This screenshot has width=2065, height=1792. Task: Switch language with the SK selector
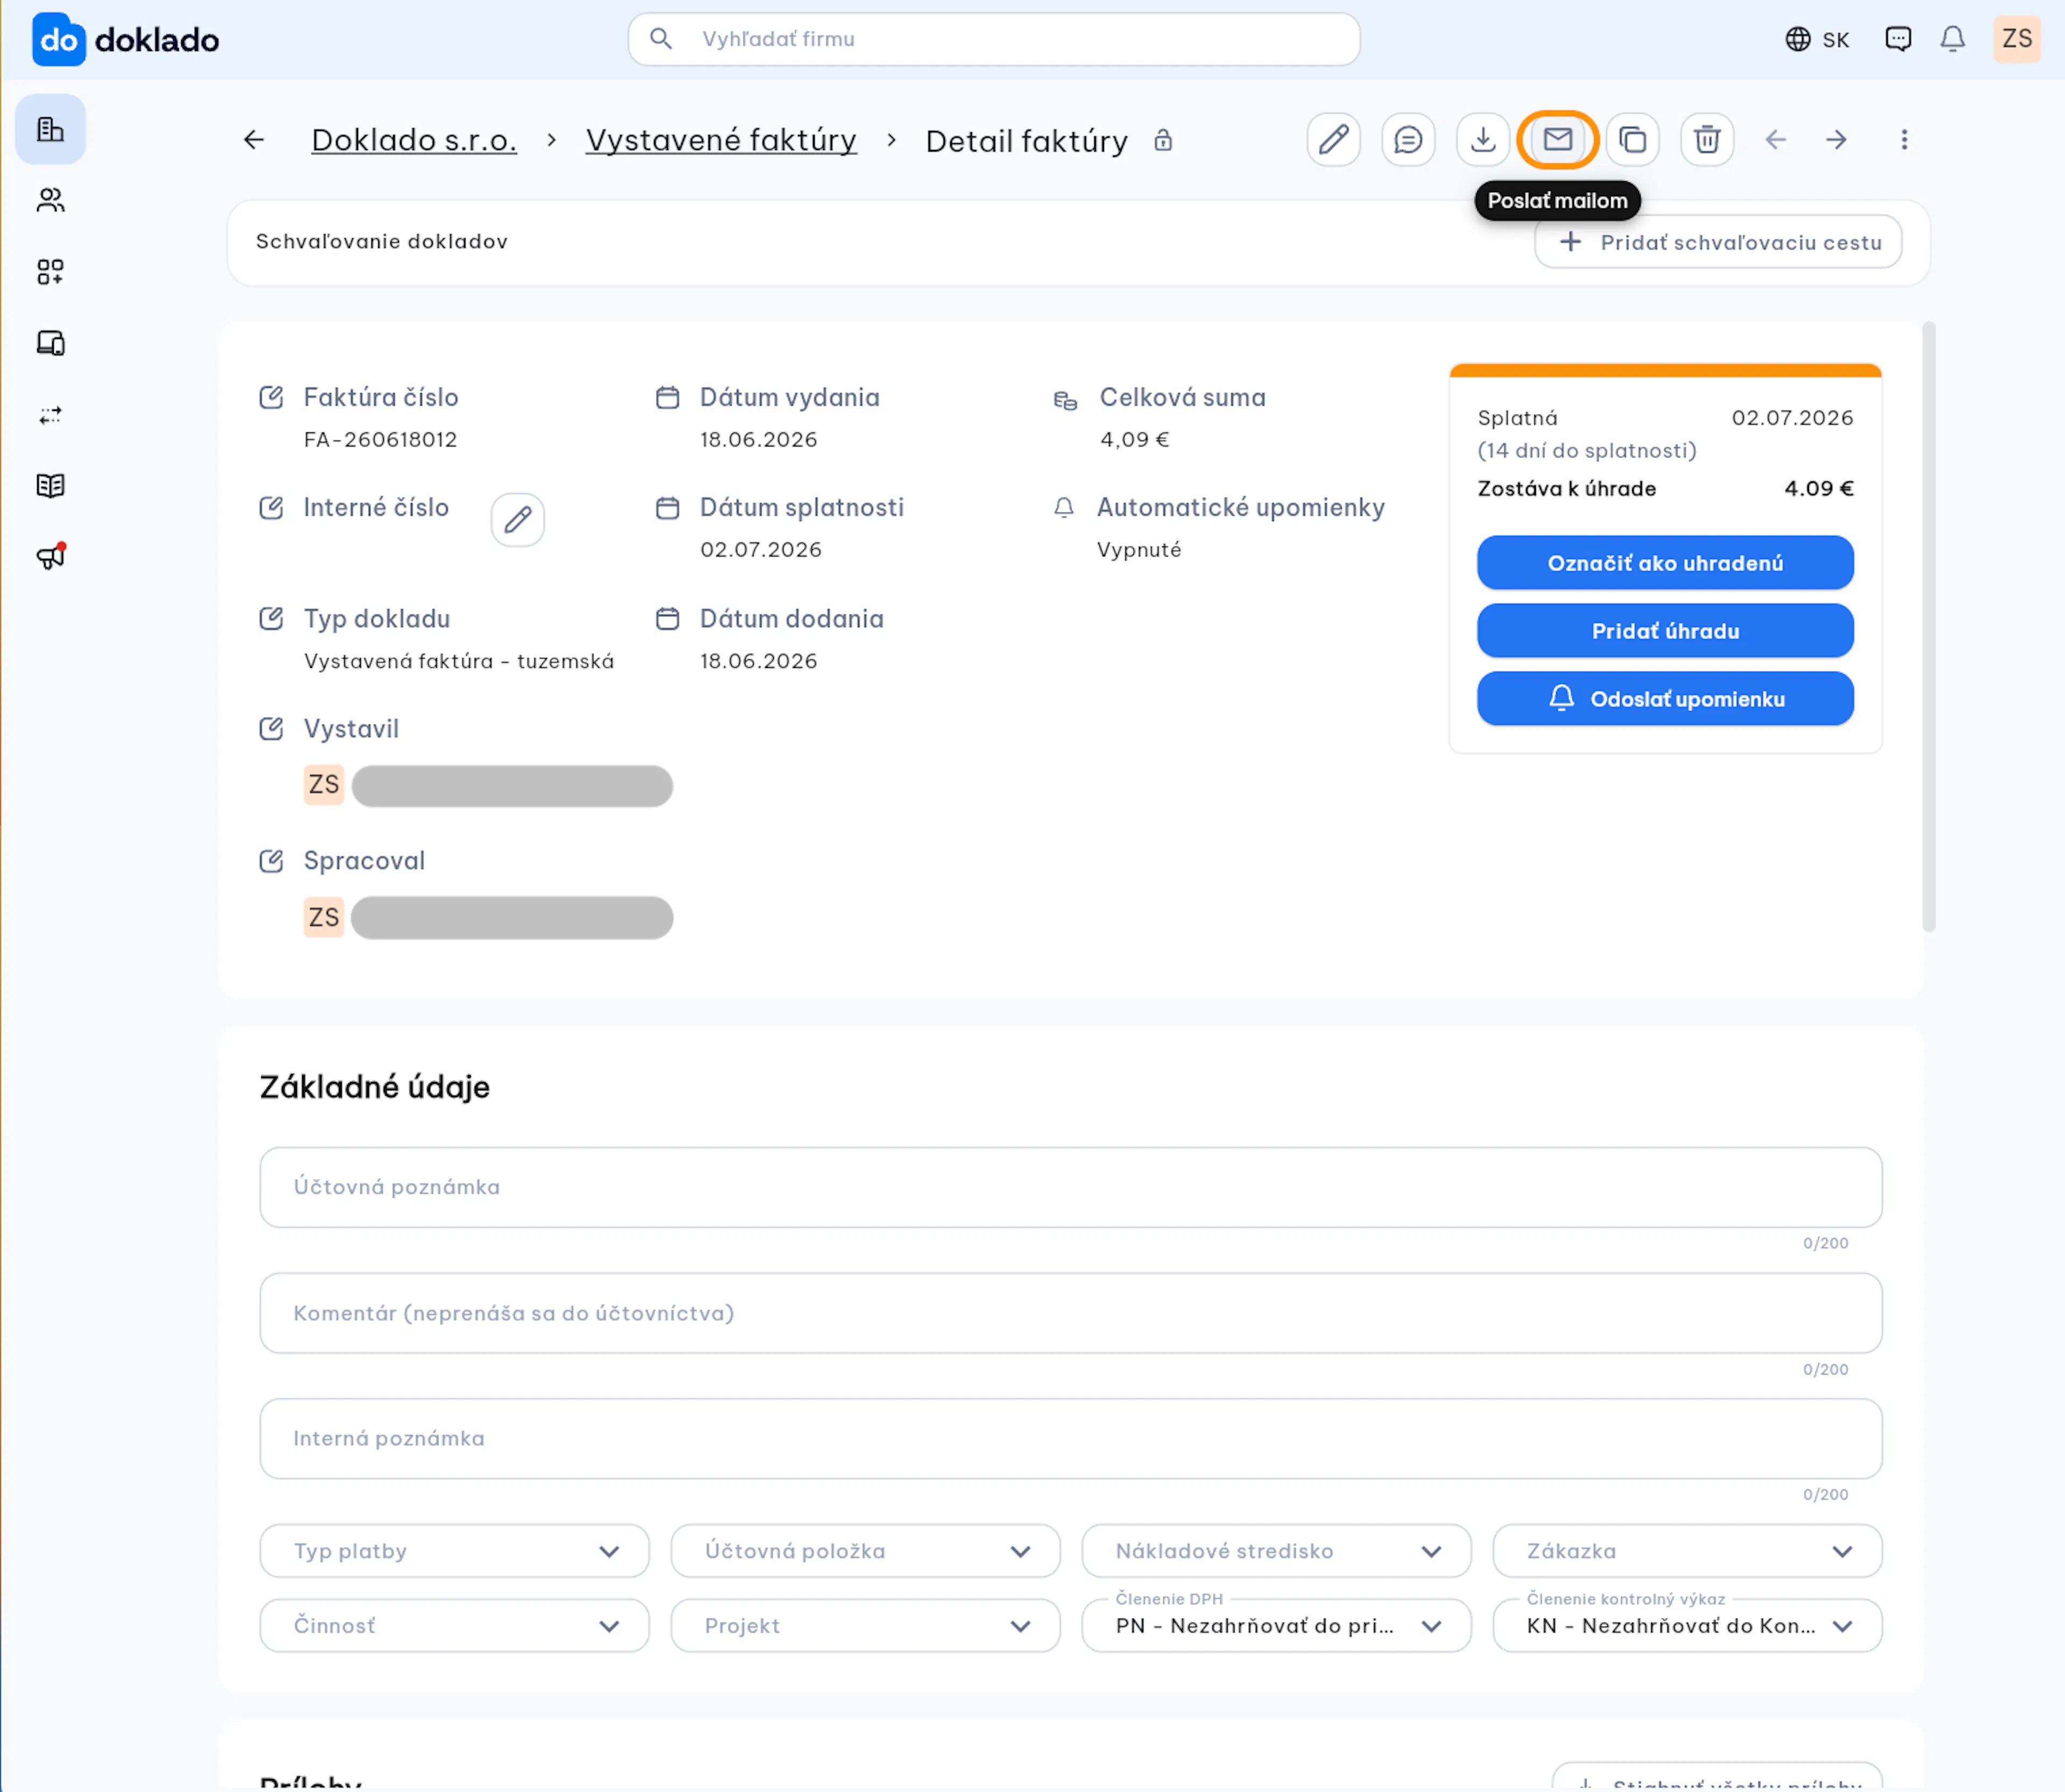click(1817, 39)
